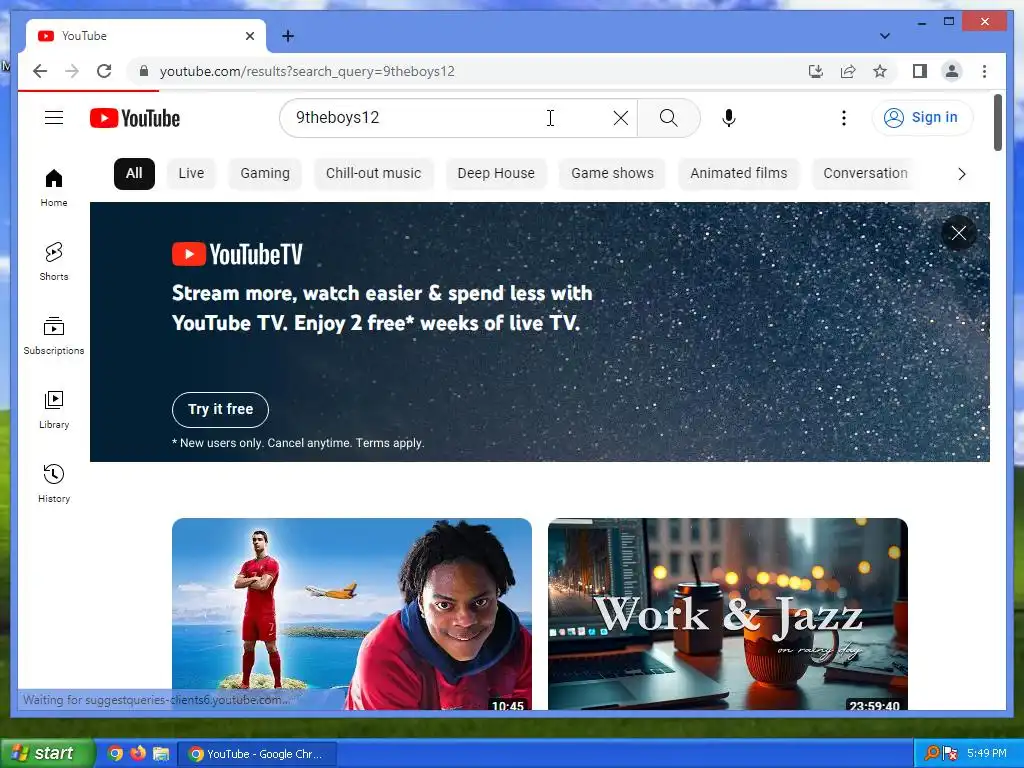Click the YouTube logo

pos(135,118)
